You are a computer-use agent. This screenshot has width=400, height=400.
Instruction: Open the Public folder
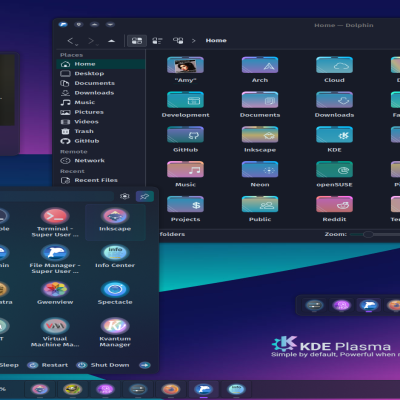[x=260, y=204]
